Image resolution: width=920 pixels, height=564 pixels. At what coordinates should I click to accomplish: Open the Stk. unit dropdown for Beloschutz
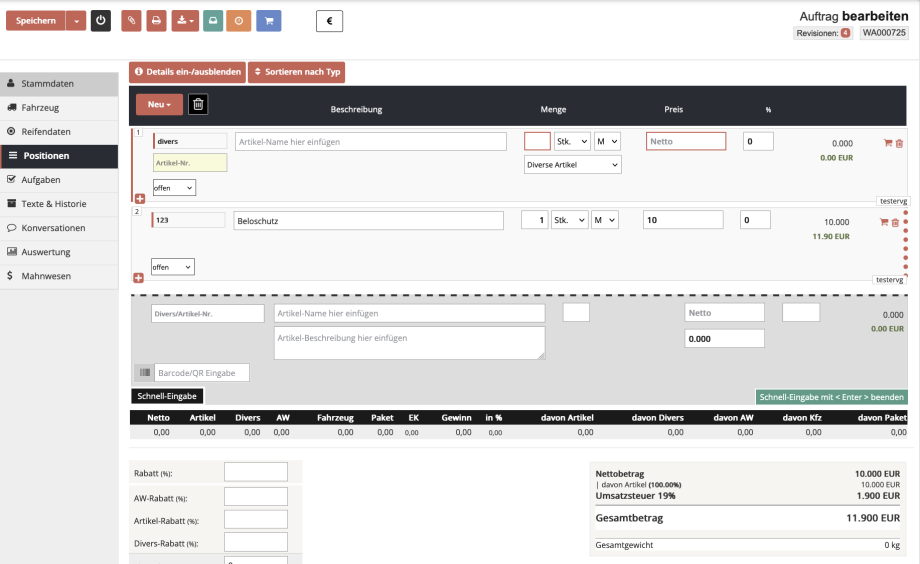coord(570,220)
